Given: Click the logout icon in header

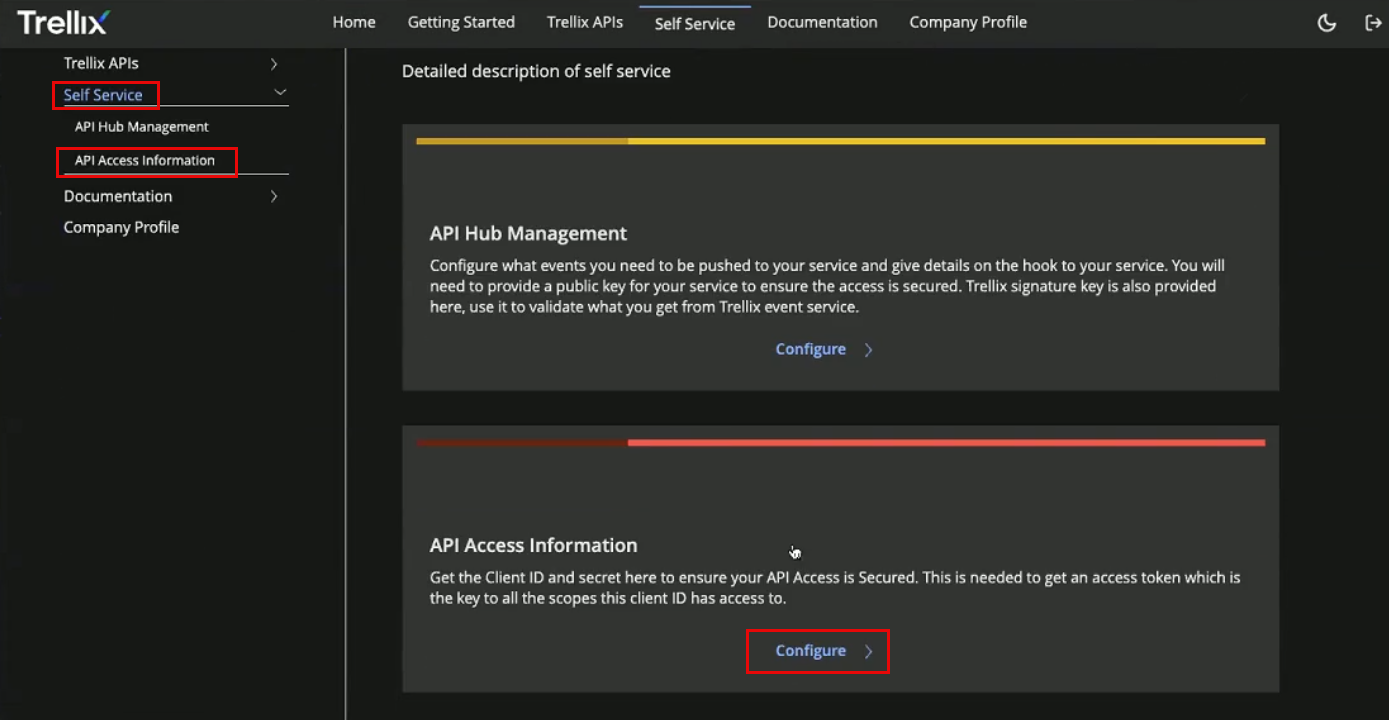Looking at the screenshot, I should coord(1373,23).
